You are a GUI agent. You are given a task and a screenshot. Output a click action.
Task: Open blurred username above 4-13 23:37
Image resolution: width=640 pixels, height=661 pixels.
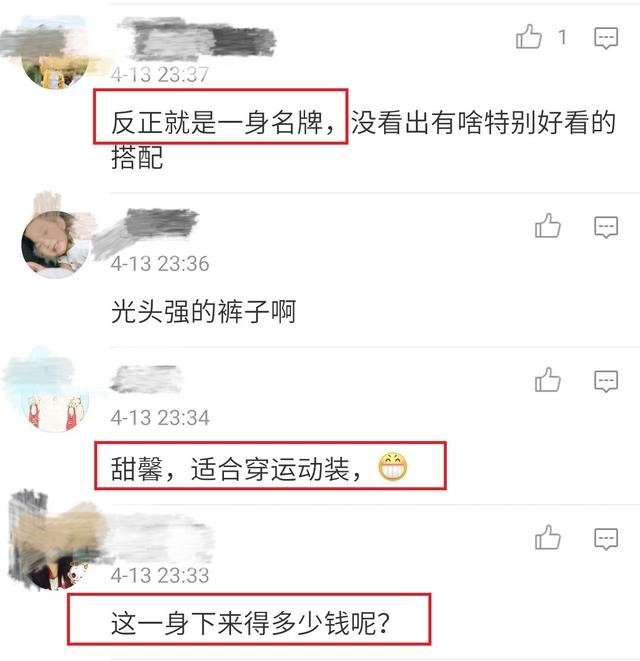point(198,39)
